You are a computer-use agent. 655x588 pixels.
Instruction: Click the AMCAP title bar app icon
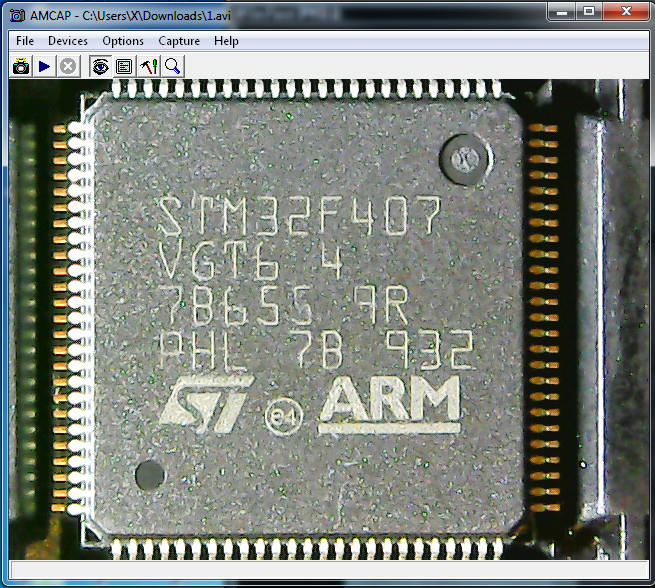[17, 16]
